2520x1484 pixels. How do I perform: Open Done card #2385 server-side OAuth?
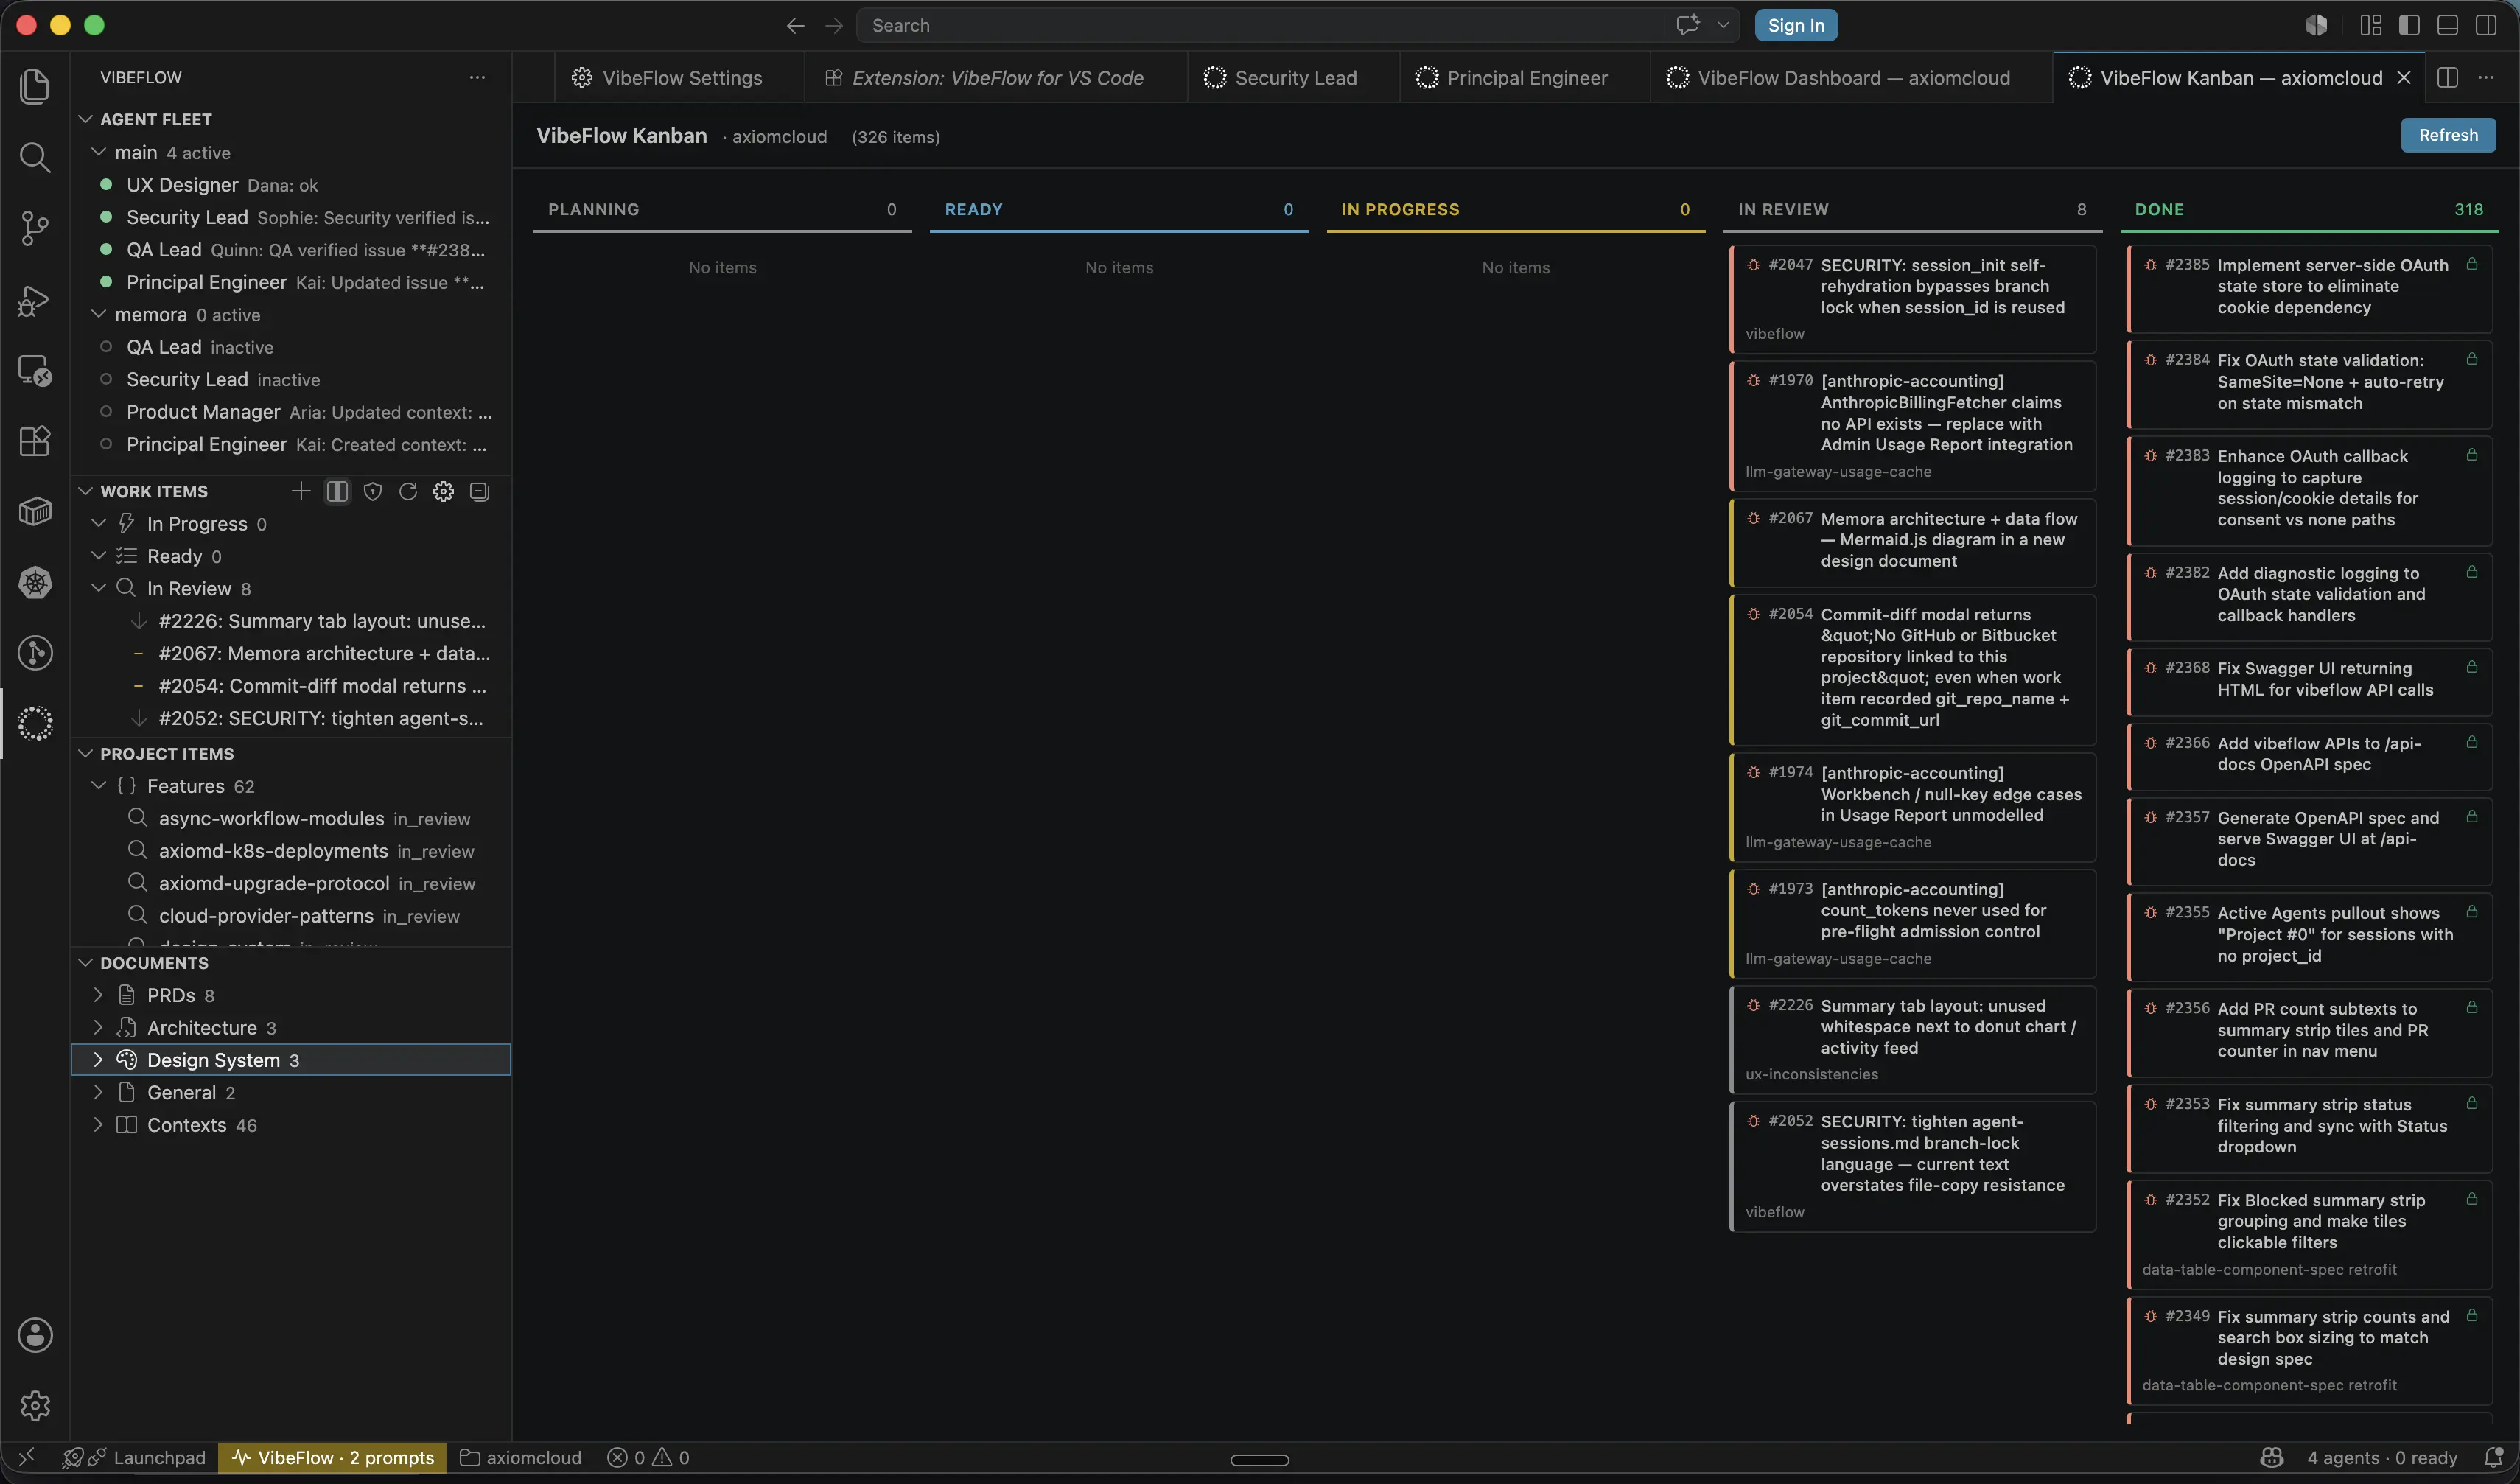pyautogui.click(x=2309, y=288)
